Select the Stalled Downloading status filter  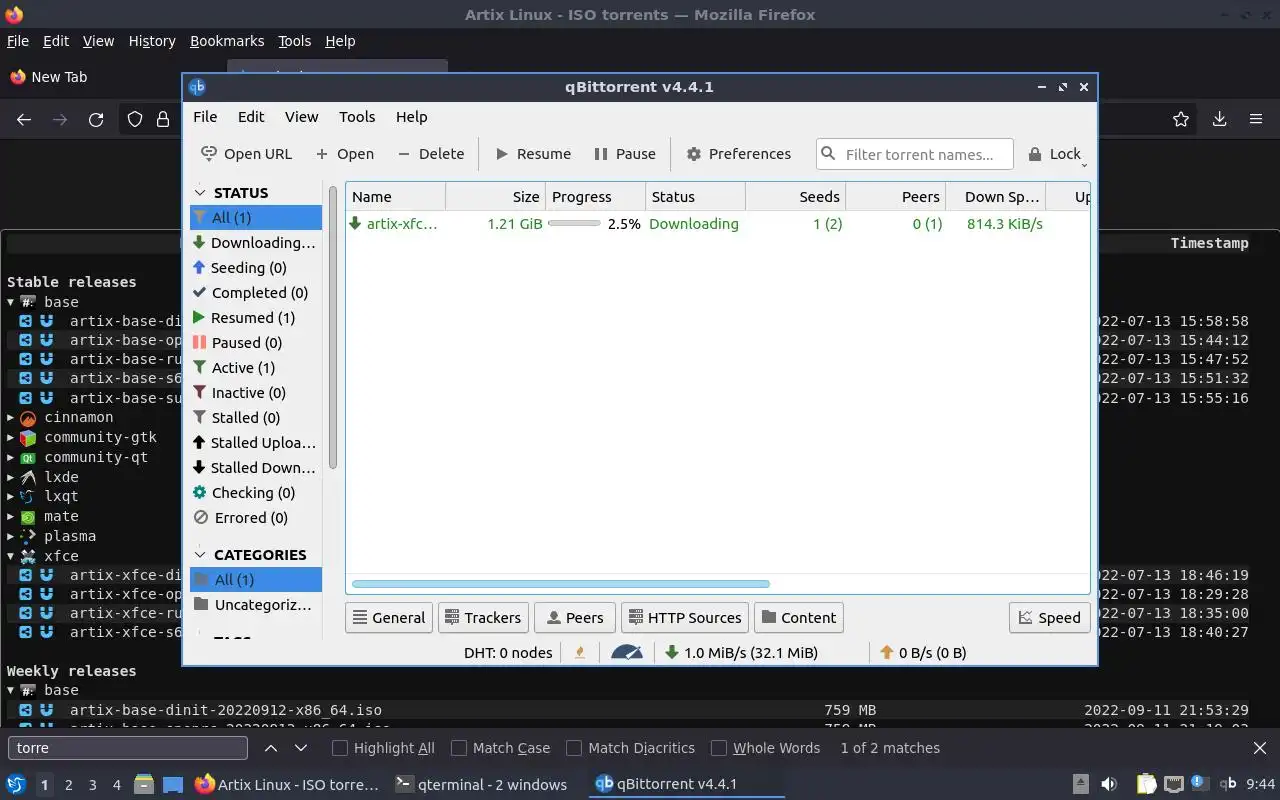point(256,468)
